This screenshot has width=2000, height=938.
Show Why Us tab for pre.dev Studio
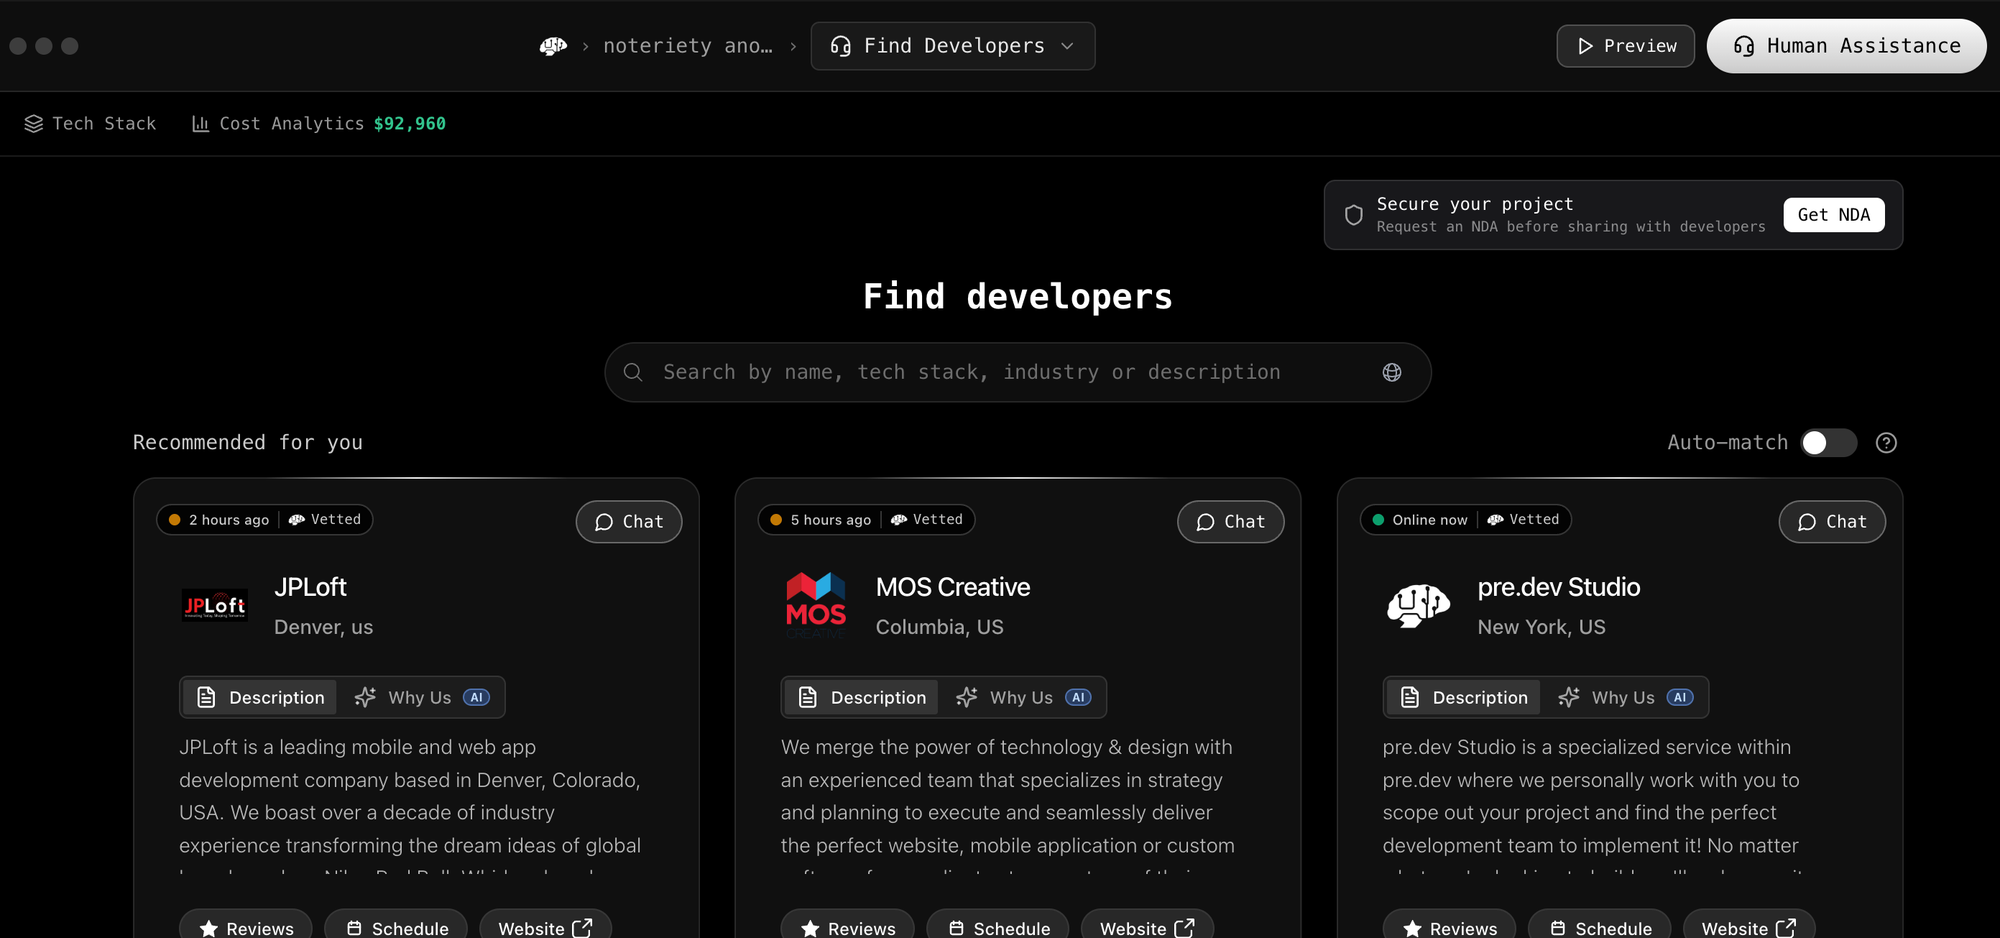(1624, 698)
